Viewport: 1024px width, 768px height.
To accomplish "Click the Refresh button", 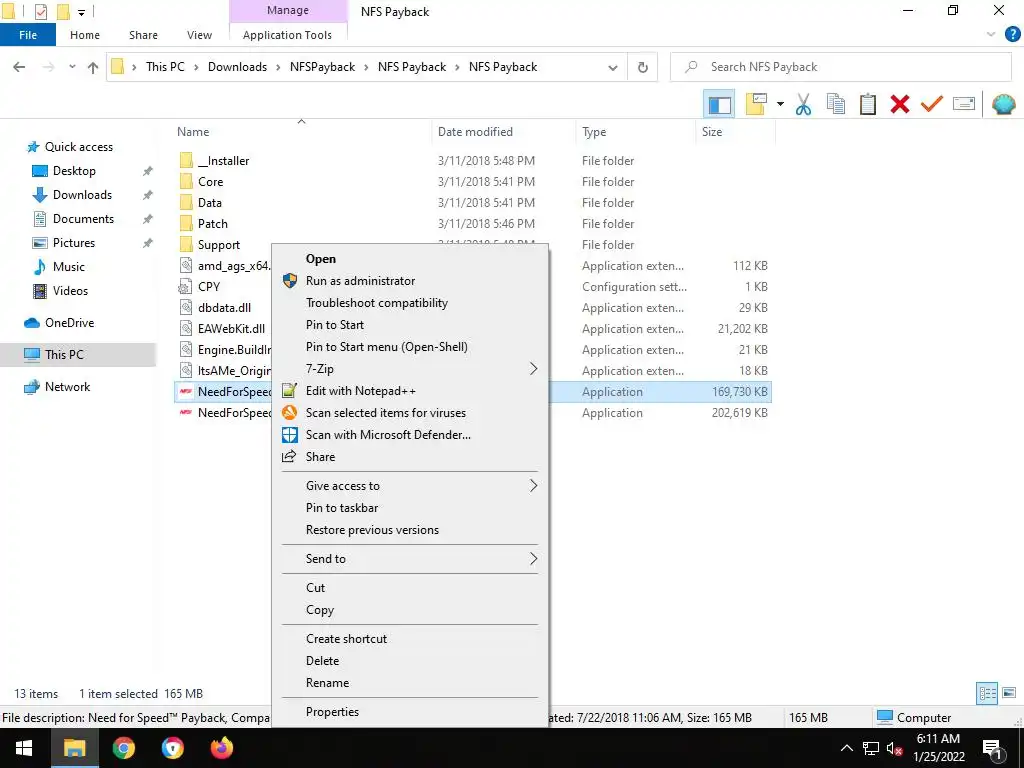I will [x=643, y=67].
